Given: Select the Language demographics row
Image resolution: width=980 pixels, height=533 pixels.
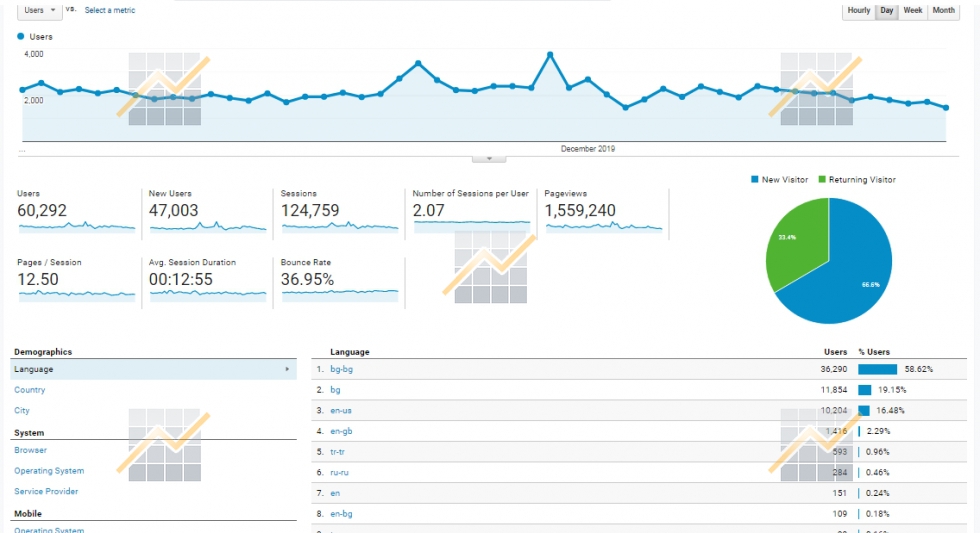Looking at the screenshot, I should point(153,369).
